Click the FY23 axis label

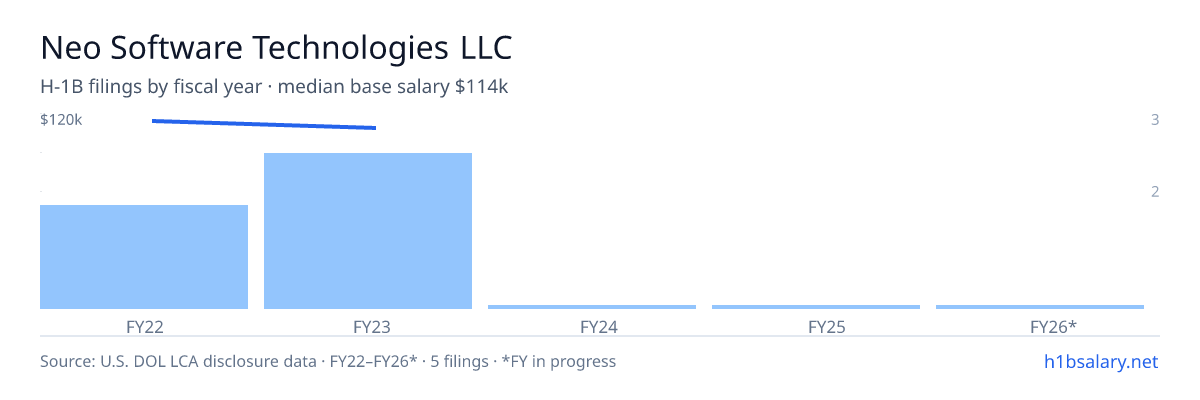coord(368,327)
